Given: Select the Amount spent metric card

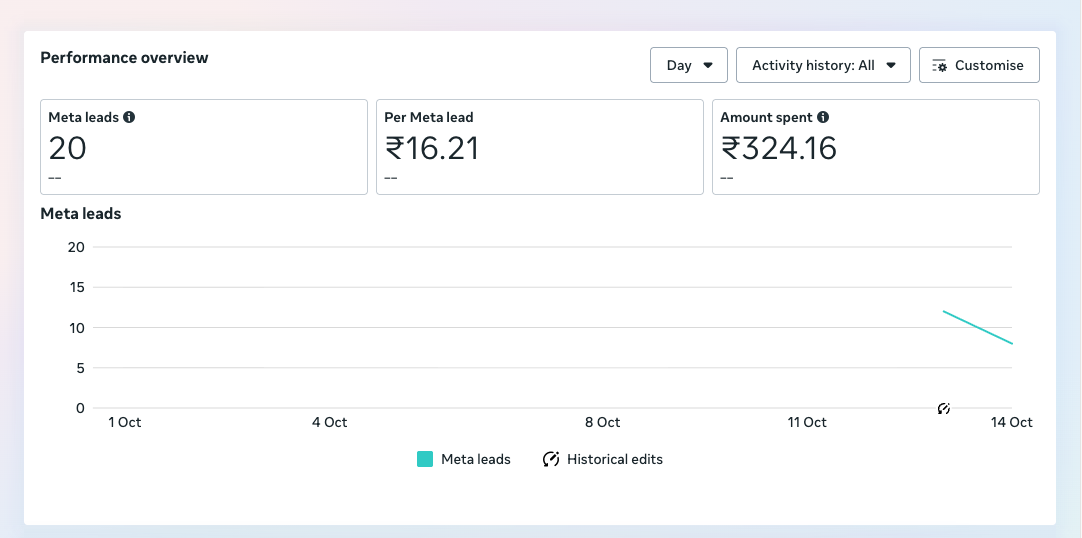Looking at the screenshot, I should [875, 147].
